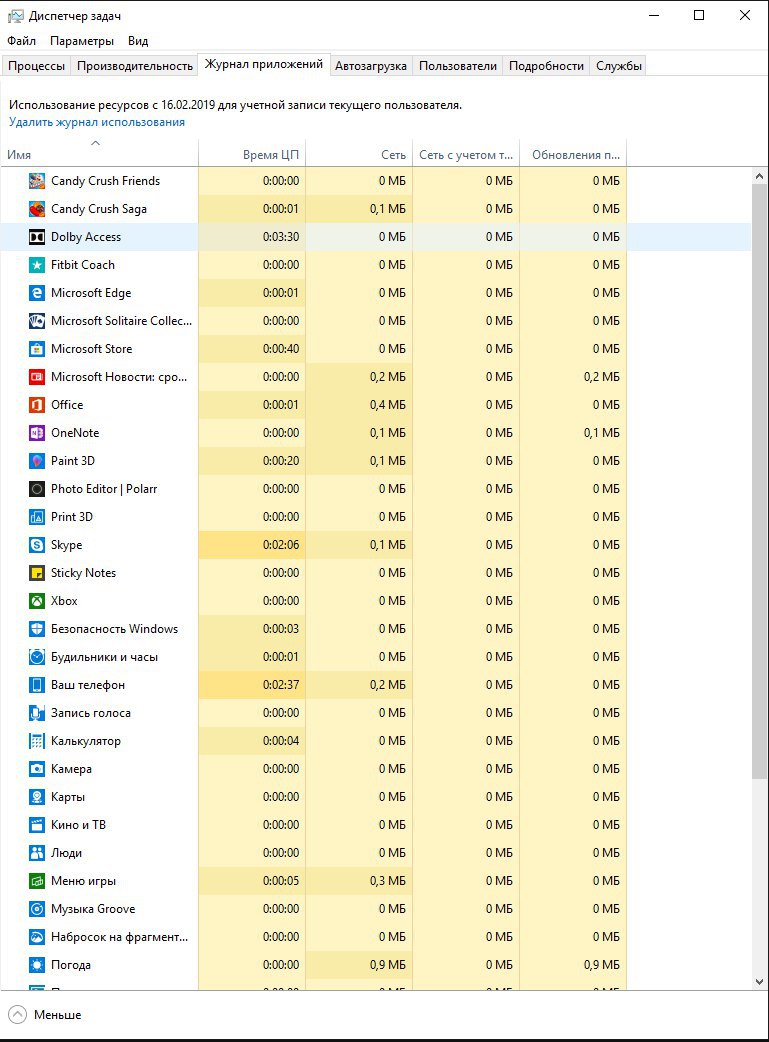The width and height of the screenshot is (769, 1042).
Task: Sort by the Имя column header
Action: pos(99,154)
